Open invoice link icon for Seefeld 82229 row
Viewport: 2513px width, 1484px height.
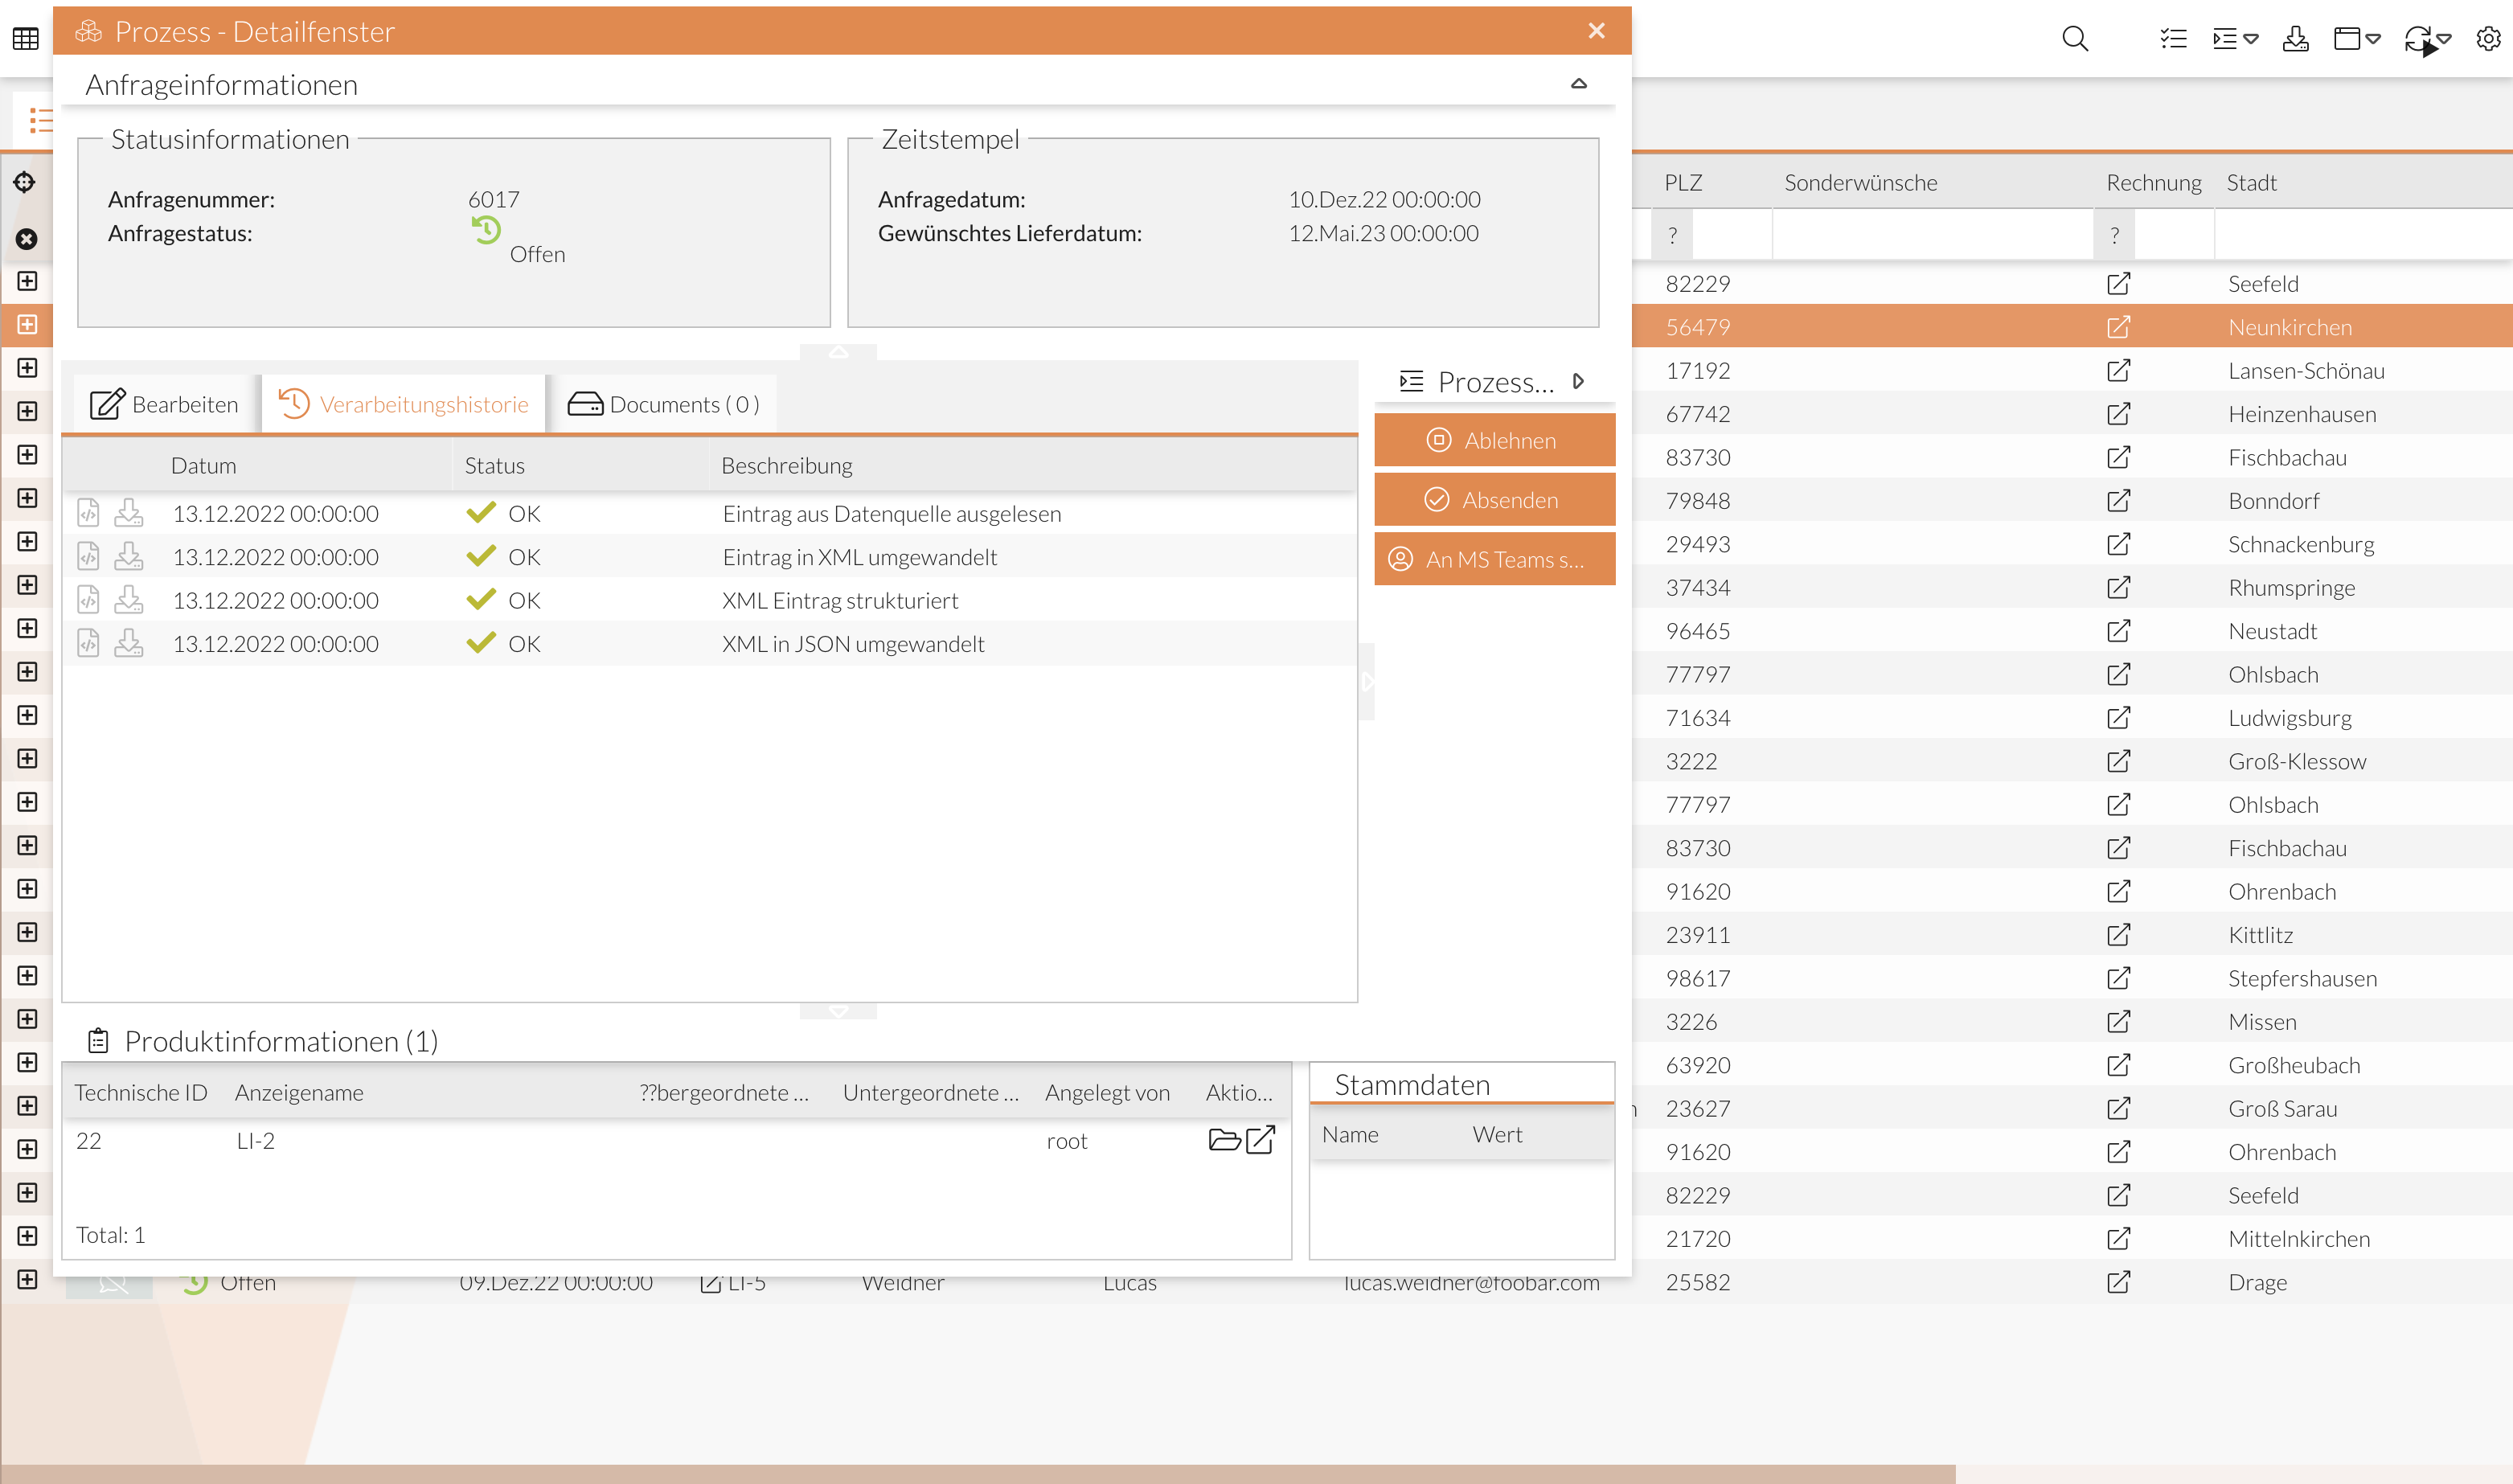2118,284
